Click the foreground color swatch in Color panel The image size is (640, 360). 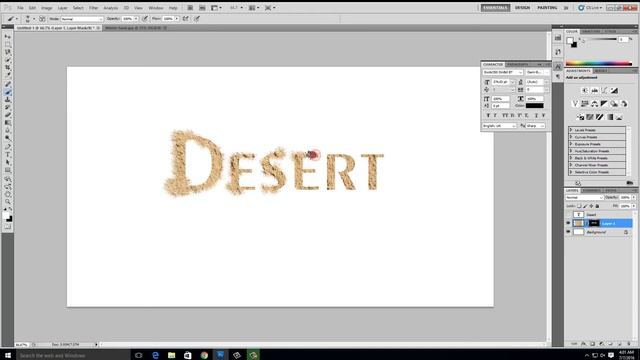point(570,40)
